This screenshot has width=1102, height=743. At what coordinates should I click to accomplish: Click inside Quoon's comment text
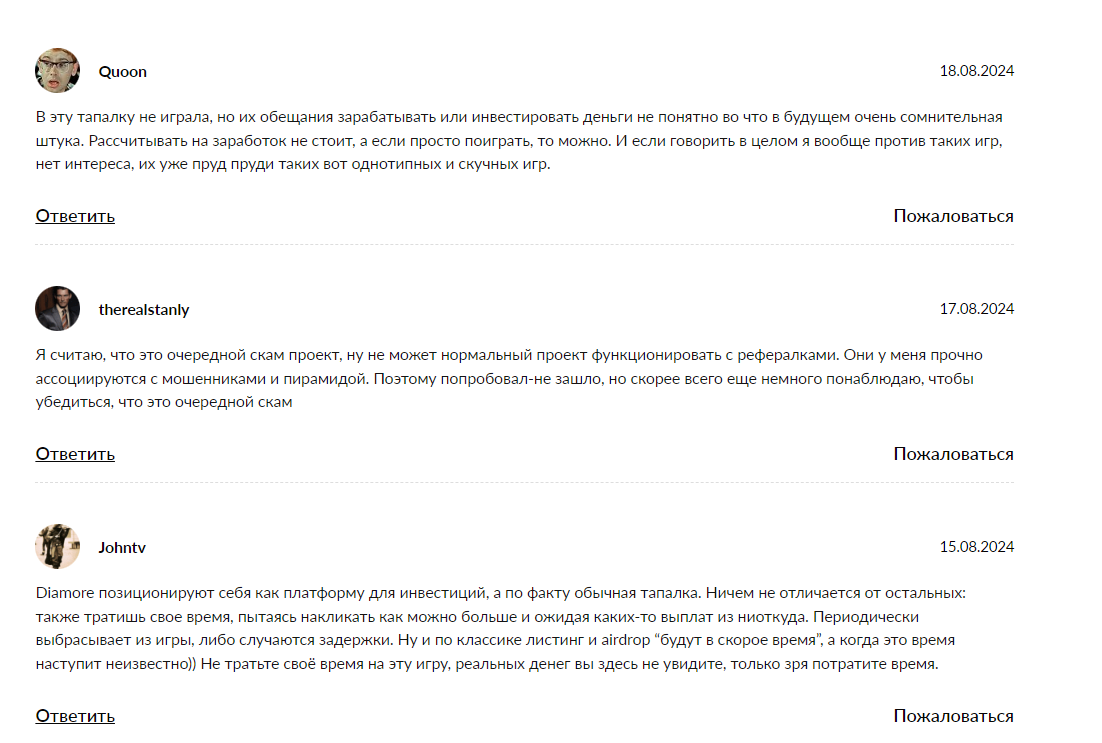click(x=500, y=141)
